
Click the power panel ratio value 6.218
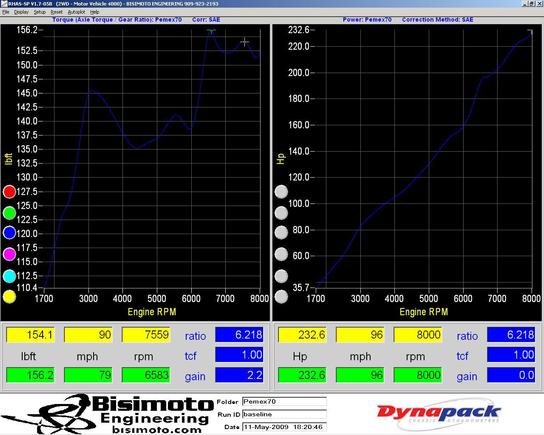511,335
